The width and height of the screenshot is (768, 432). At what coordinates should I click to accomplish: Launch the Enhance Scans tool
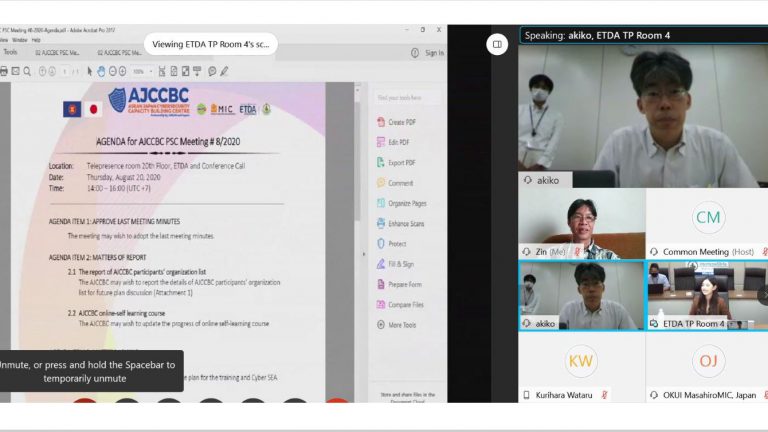point(406,223)
